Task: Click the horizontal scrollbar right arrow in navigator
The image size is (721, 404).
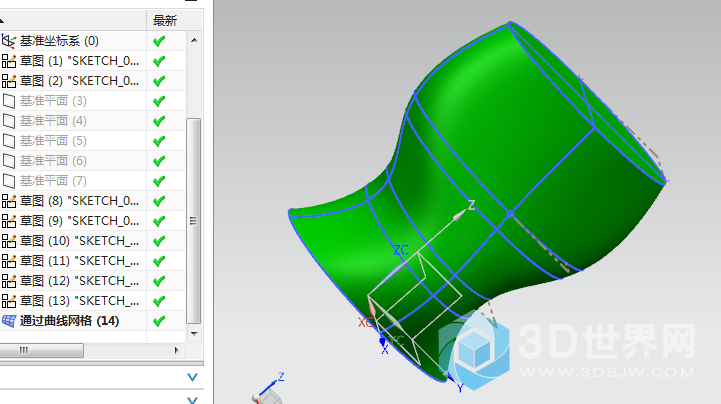Action: click(x=178, y=350)
